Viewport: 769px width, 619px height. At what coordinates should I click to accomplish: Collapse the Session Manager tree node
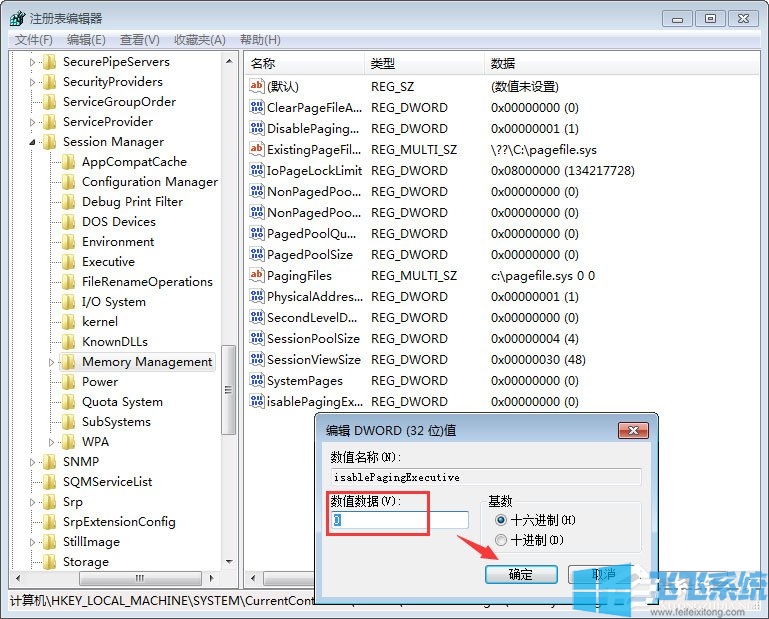(32, 142)
